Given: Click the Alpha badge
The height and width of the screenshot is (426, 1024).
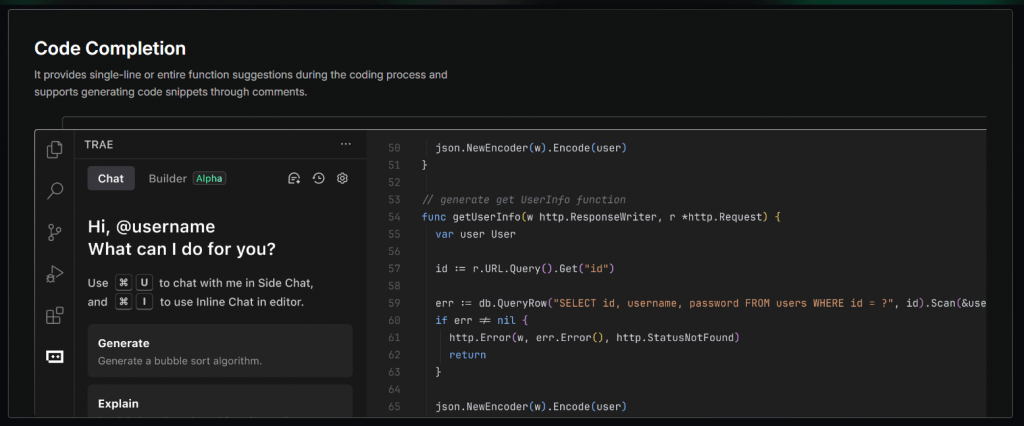Looking at the screenshot, I should point(210,178).
